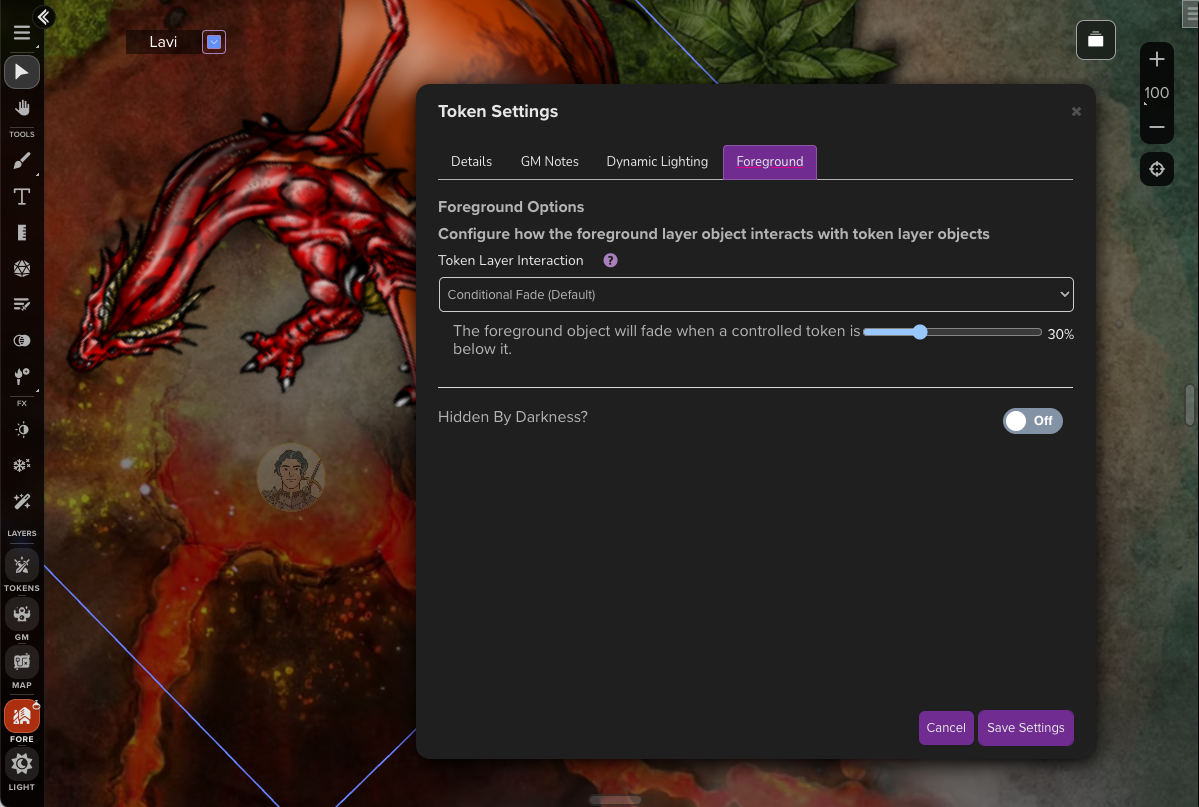Switch to the Map layer
The height and width of the screenshot is (807, 1199).
21,662
